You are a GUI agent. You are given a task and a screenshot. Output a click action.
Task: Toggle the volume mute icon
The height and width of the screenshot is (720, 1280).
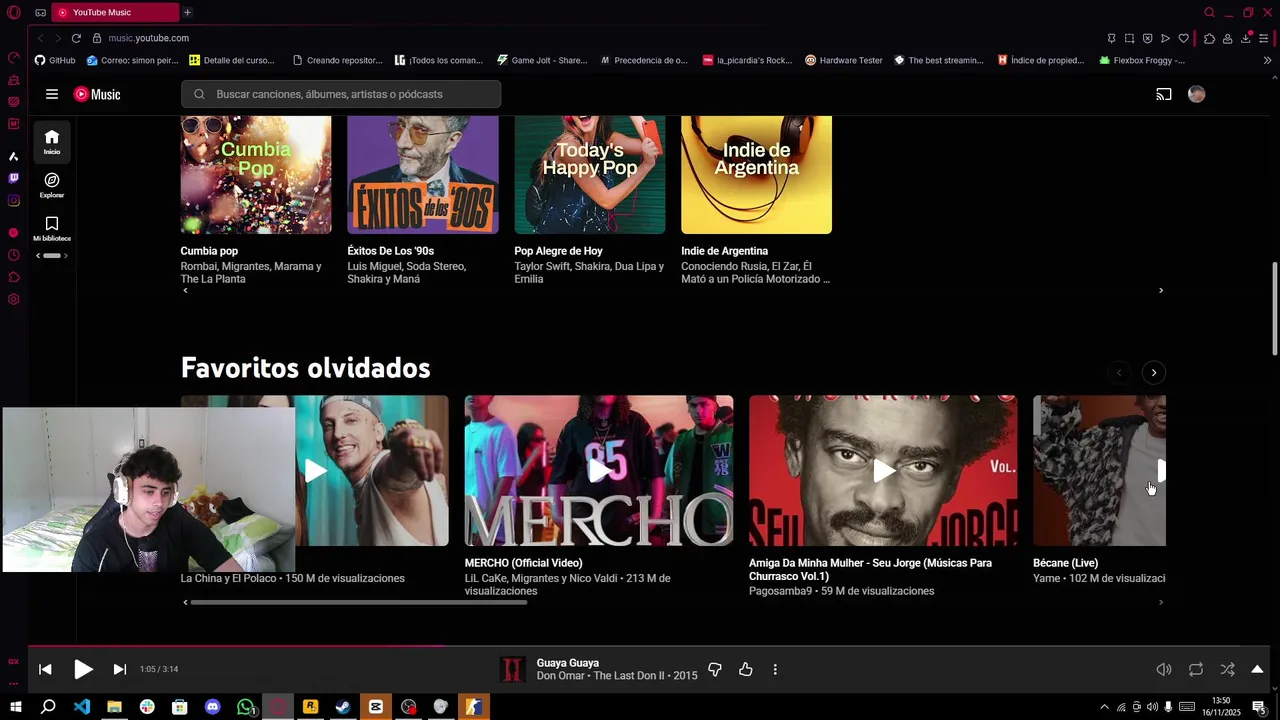click(x=1164, y=669)
